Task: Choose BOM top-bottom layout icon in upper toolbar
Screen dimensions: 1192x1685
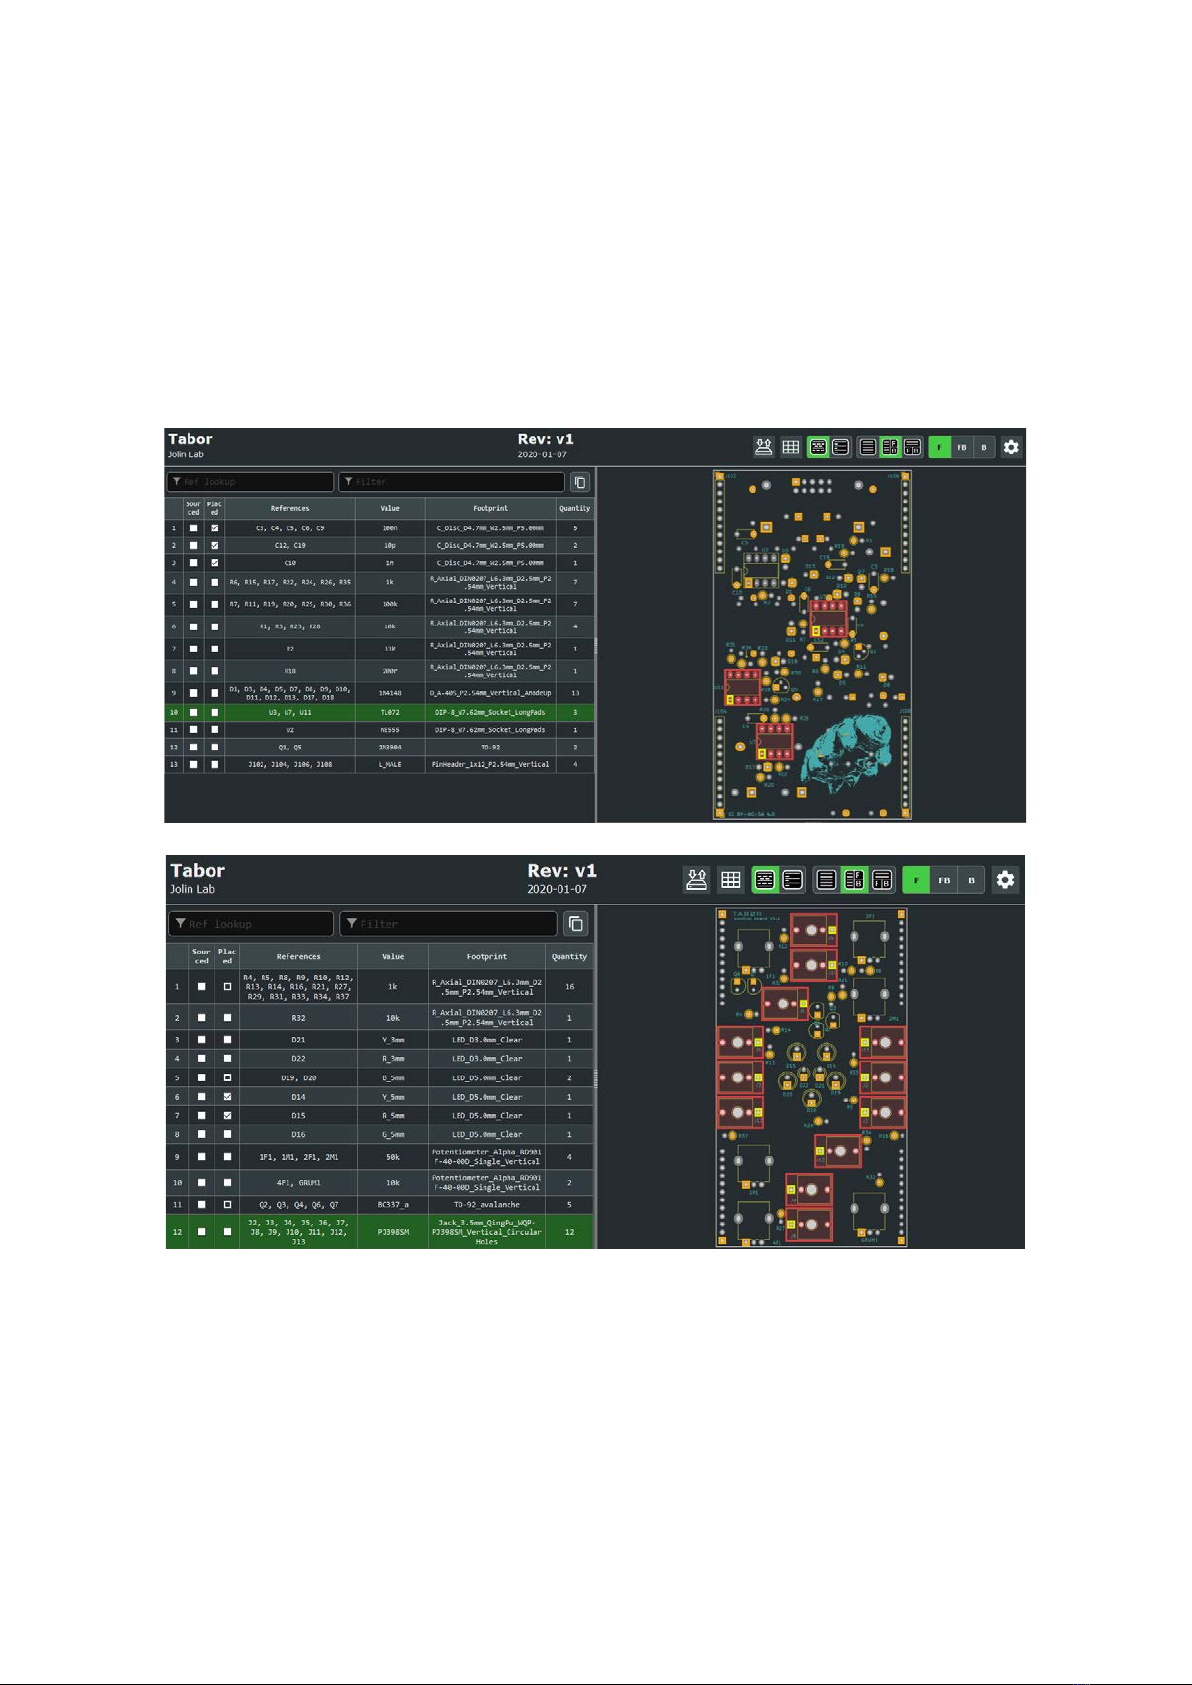Action: click(x=912, y=447)
